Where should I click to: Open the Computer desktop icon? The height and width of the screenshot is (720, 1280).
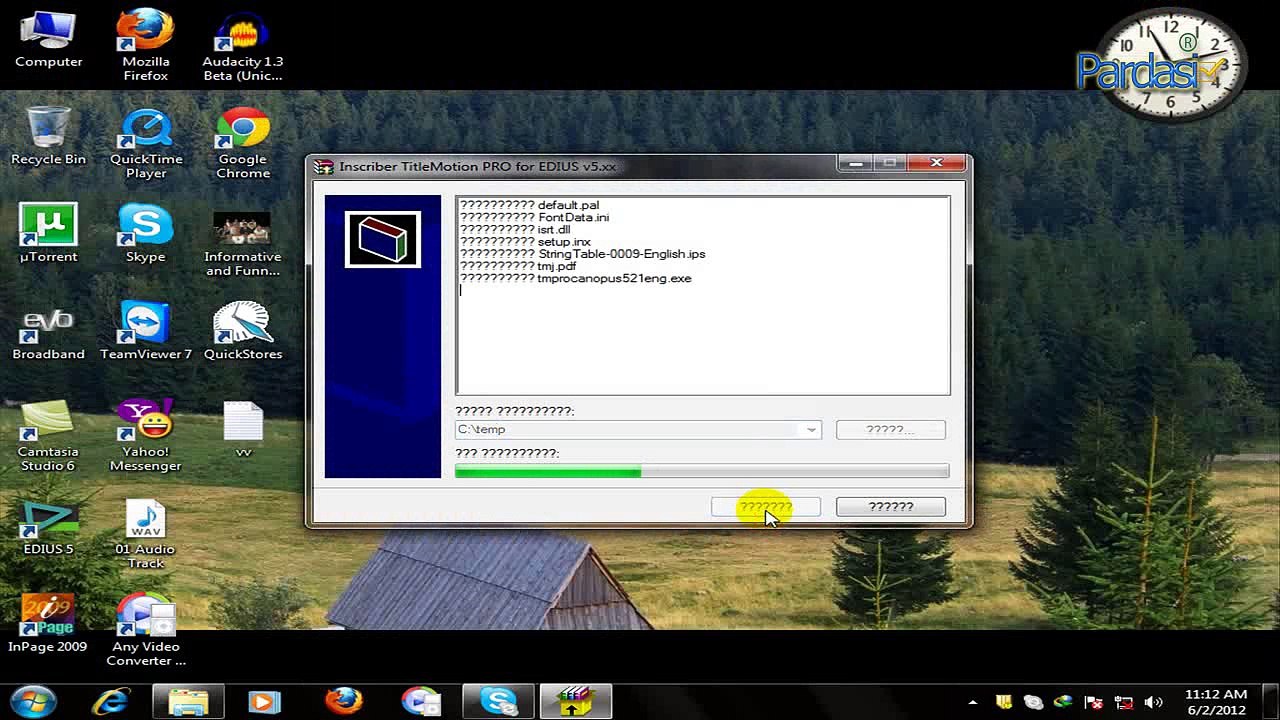click(48, 40)
